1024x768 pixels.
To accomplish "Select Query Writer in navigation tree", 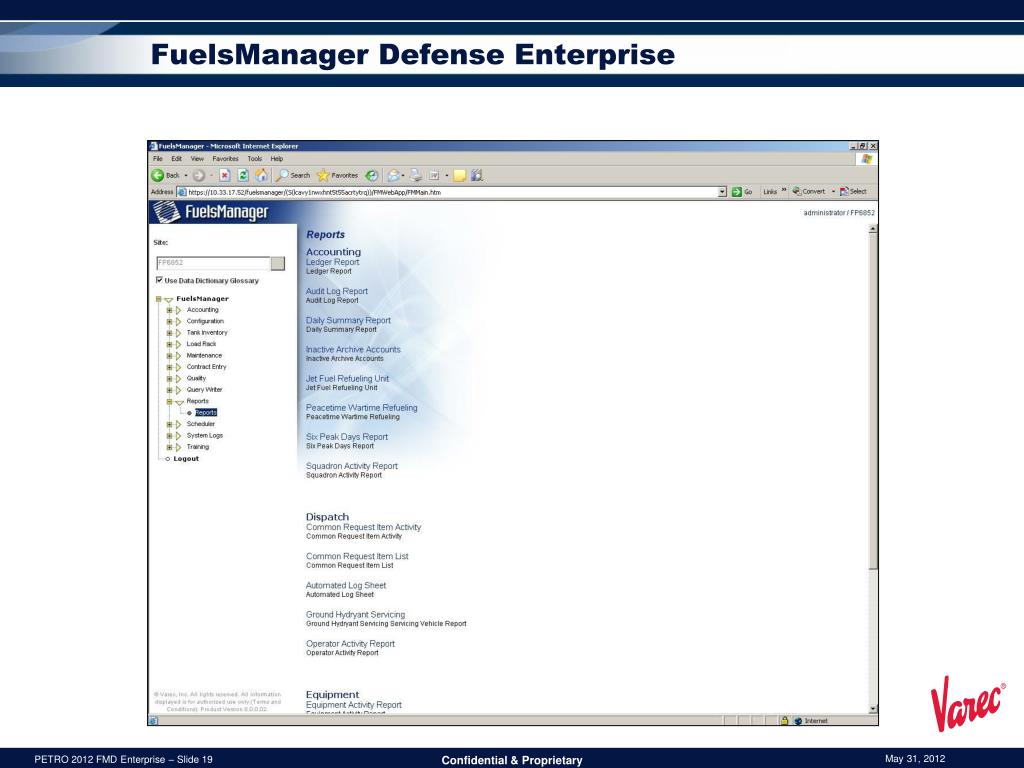I will [204, 390].
